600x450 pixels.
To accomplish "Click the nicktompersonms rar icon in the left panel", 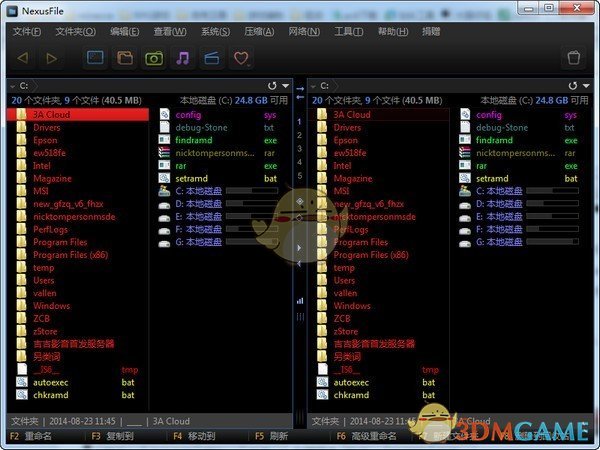I will click(164, 153).
